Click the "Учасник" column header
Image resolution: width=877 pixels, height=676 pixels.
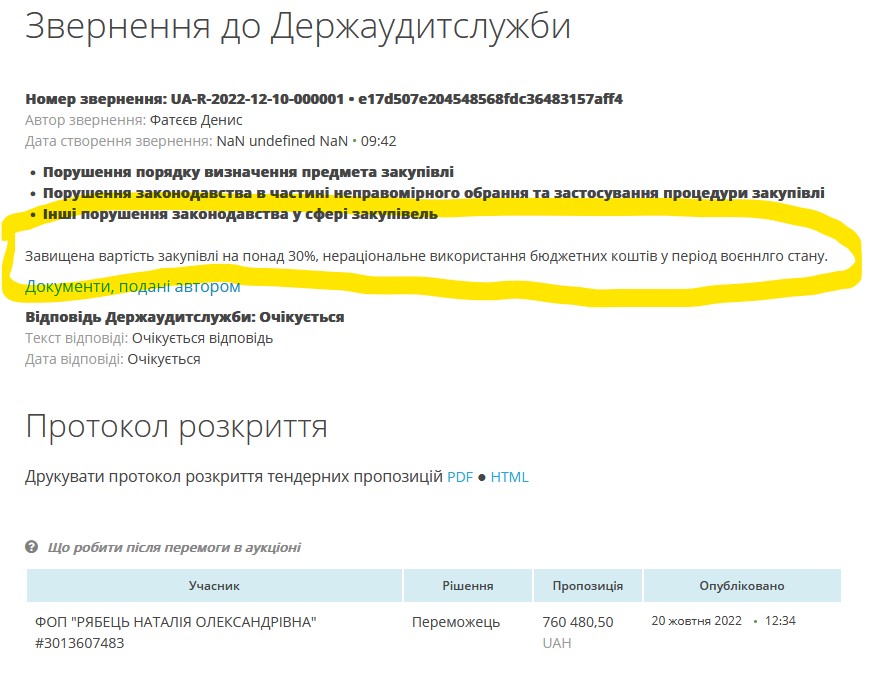(x=214, y=586)
